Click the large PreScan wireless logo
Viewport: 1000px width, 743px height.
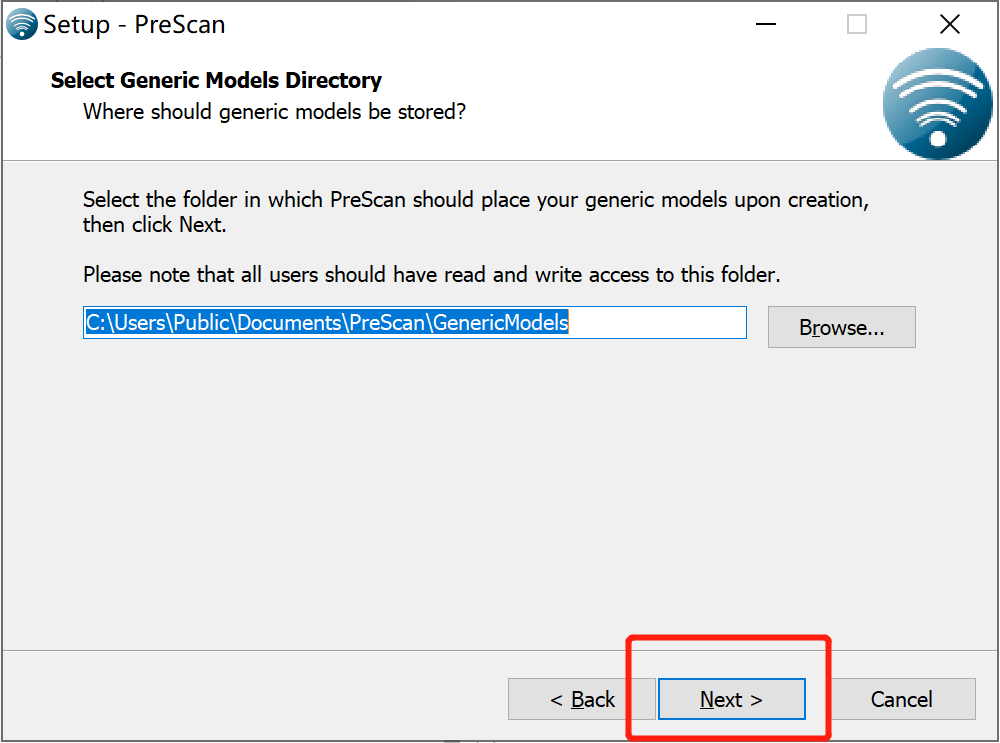tap(938, 104)
